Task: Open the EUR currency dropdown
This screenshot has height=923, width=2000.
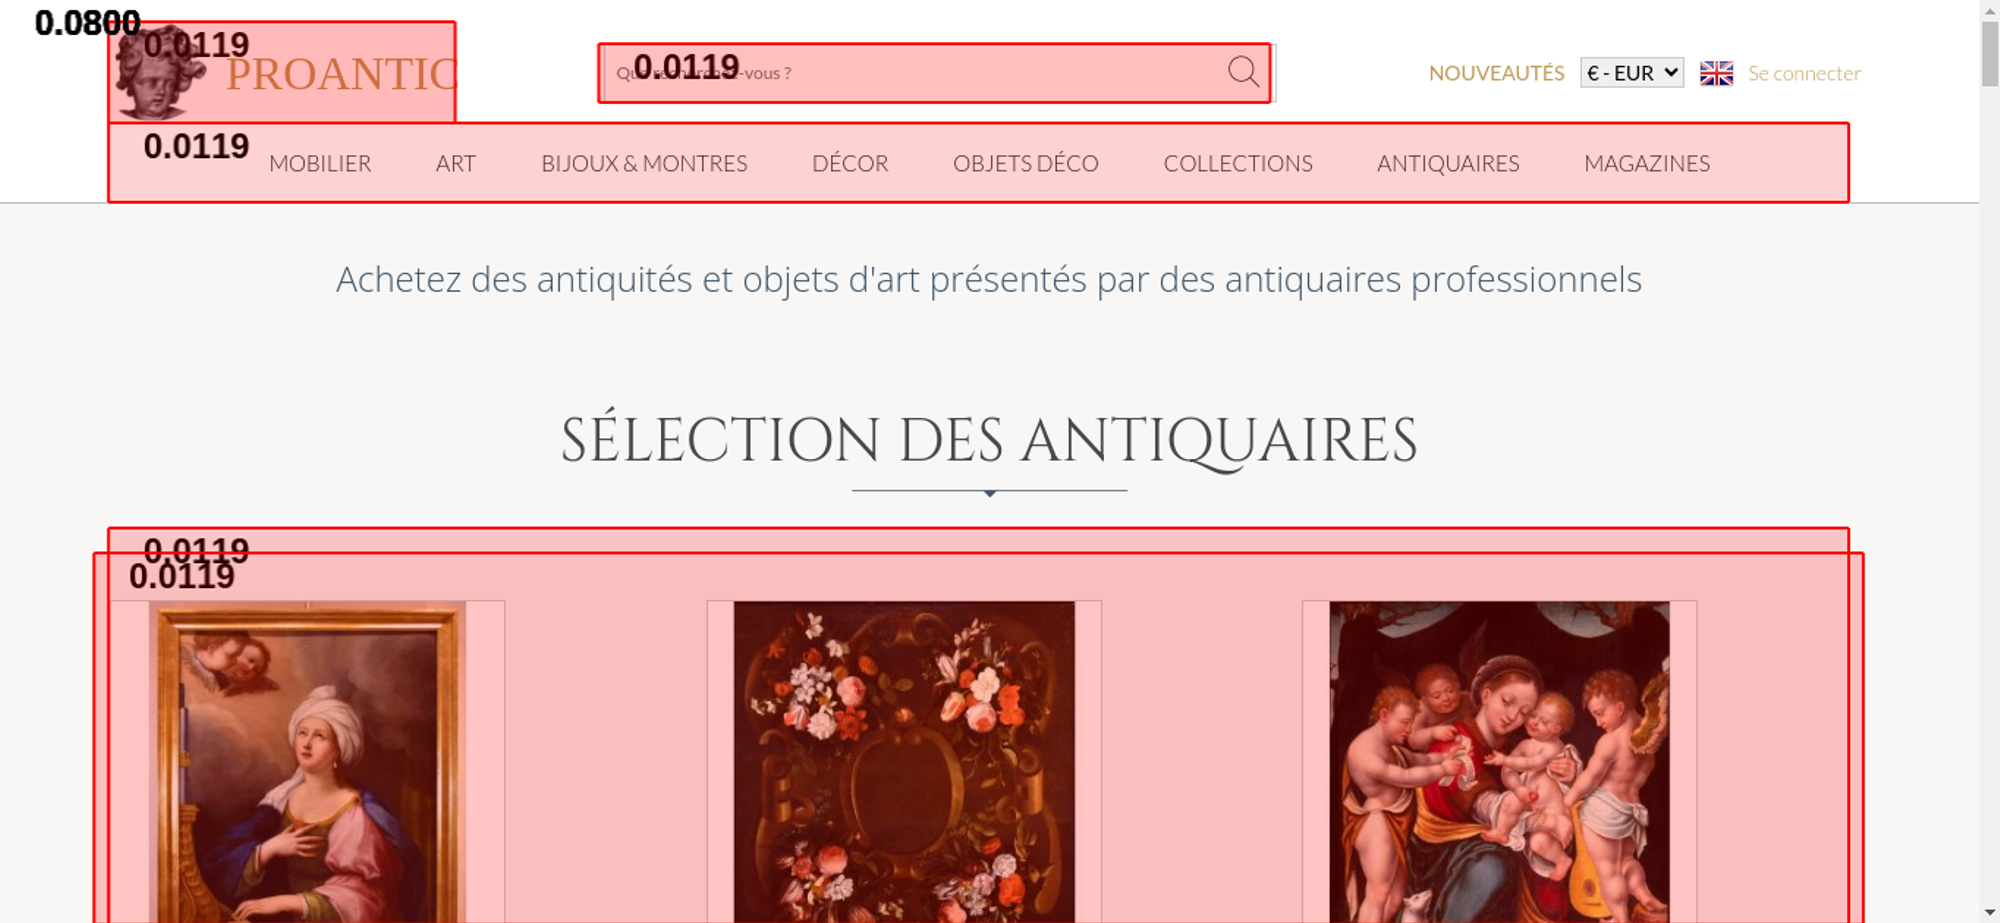Action: coord(1632,73)
